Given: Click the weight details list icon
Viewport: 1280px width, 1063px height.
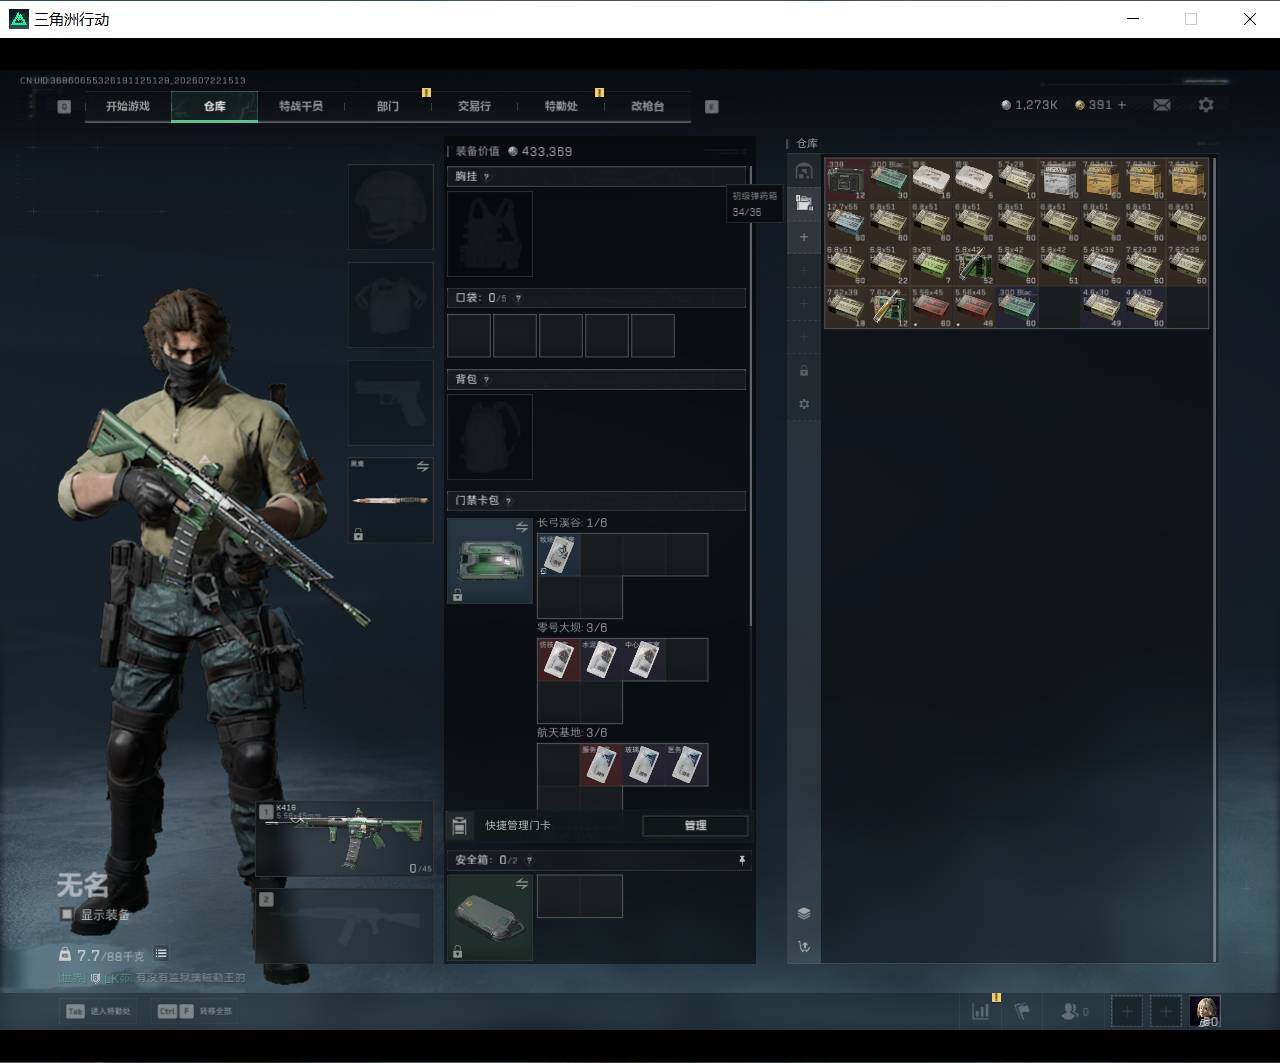Looking at the screenshot, I should (x=161, y=954).
